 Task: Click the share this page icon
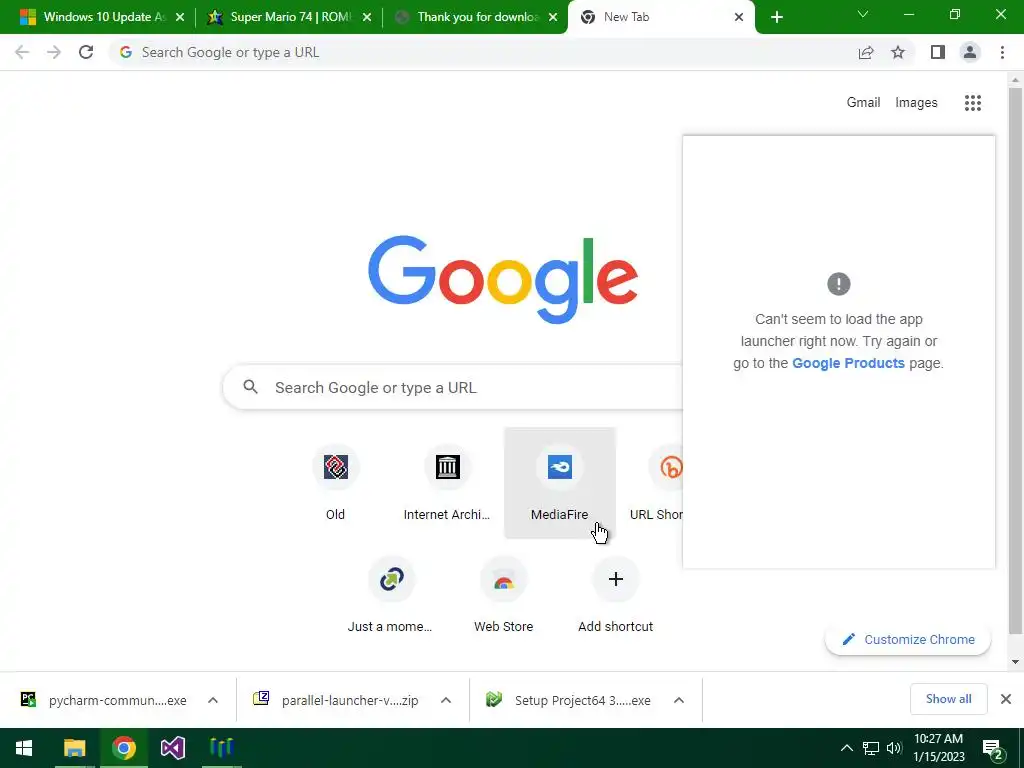tap(866, 52)
